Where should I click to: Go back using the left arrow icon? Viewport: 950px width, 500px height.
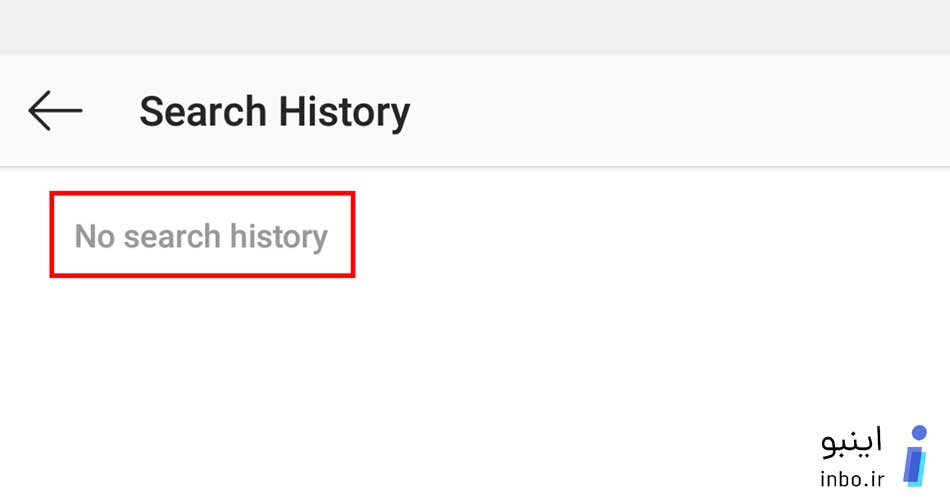click(x=55, y=111)
